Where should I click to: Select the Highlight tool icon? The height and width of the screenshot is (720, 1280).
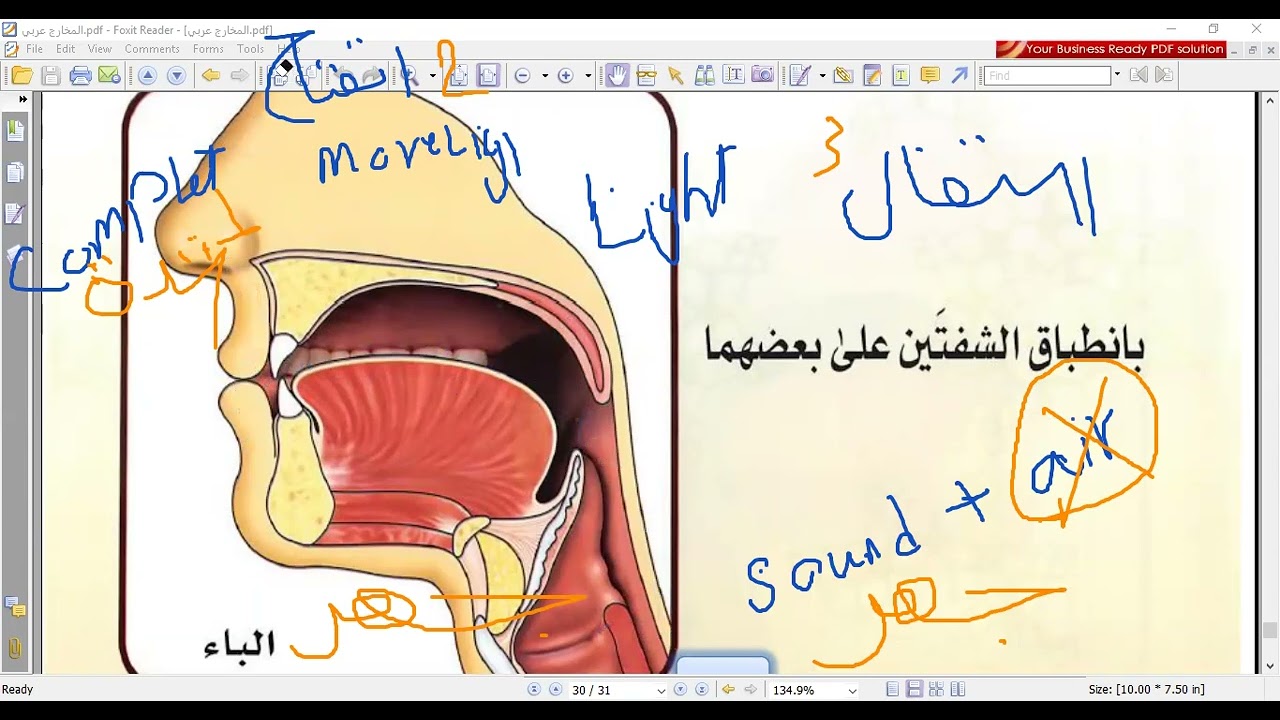click(872, 75)
